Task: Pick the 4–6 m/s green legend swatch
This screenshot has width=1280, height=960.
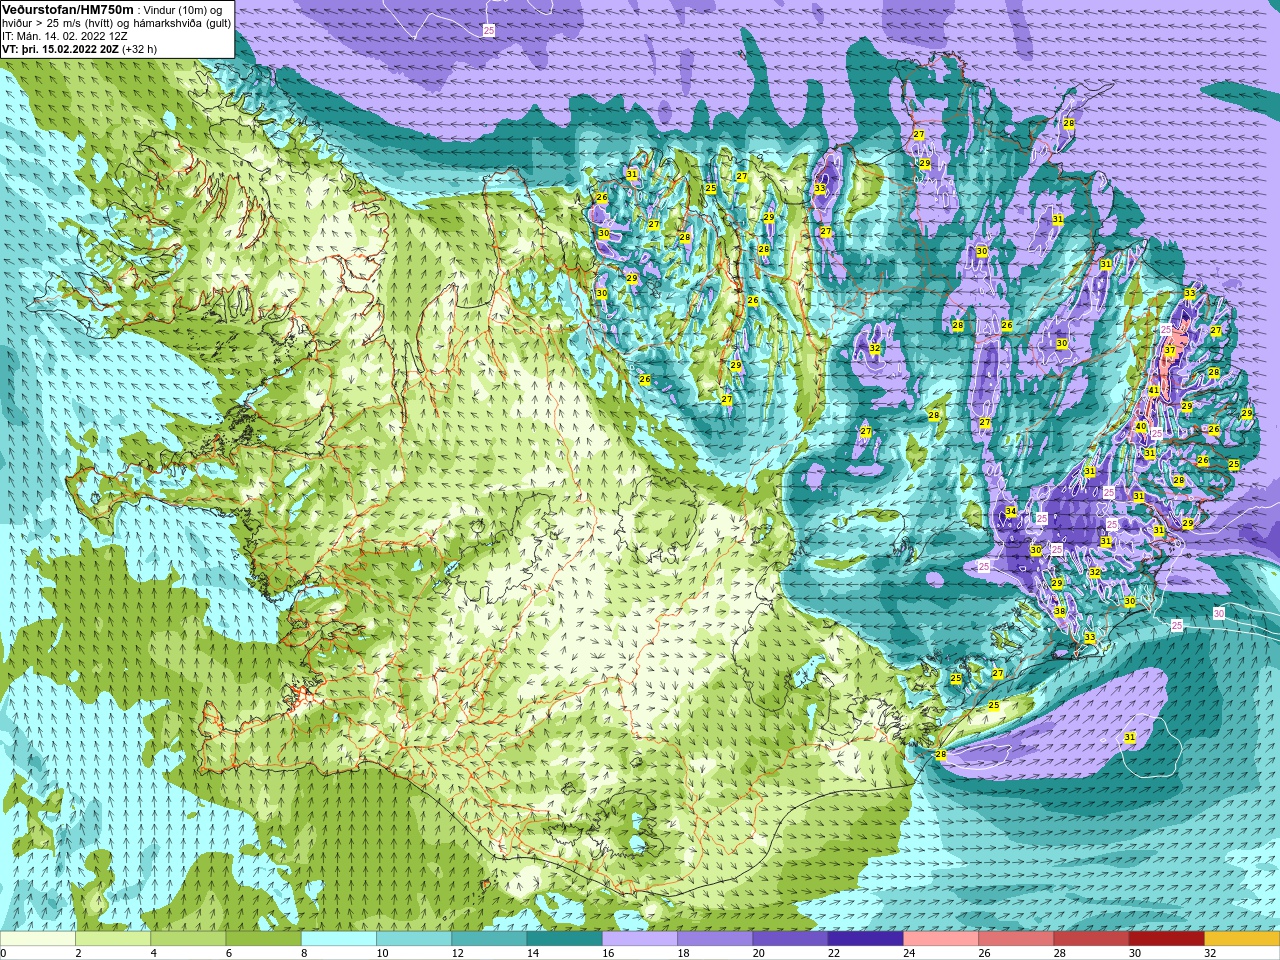Action: click(188, 939)
